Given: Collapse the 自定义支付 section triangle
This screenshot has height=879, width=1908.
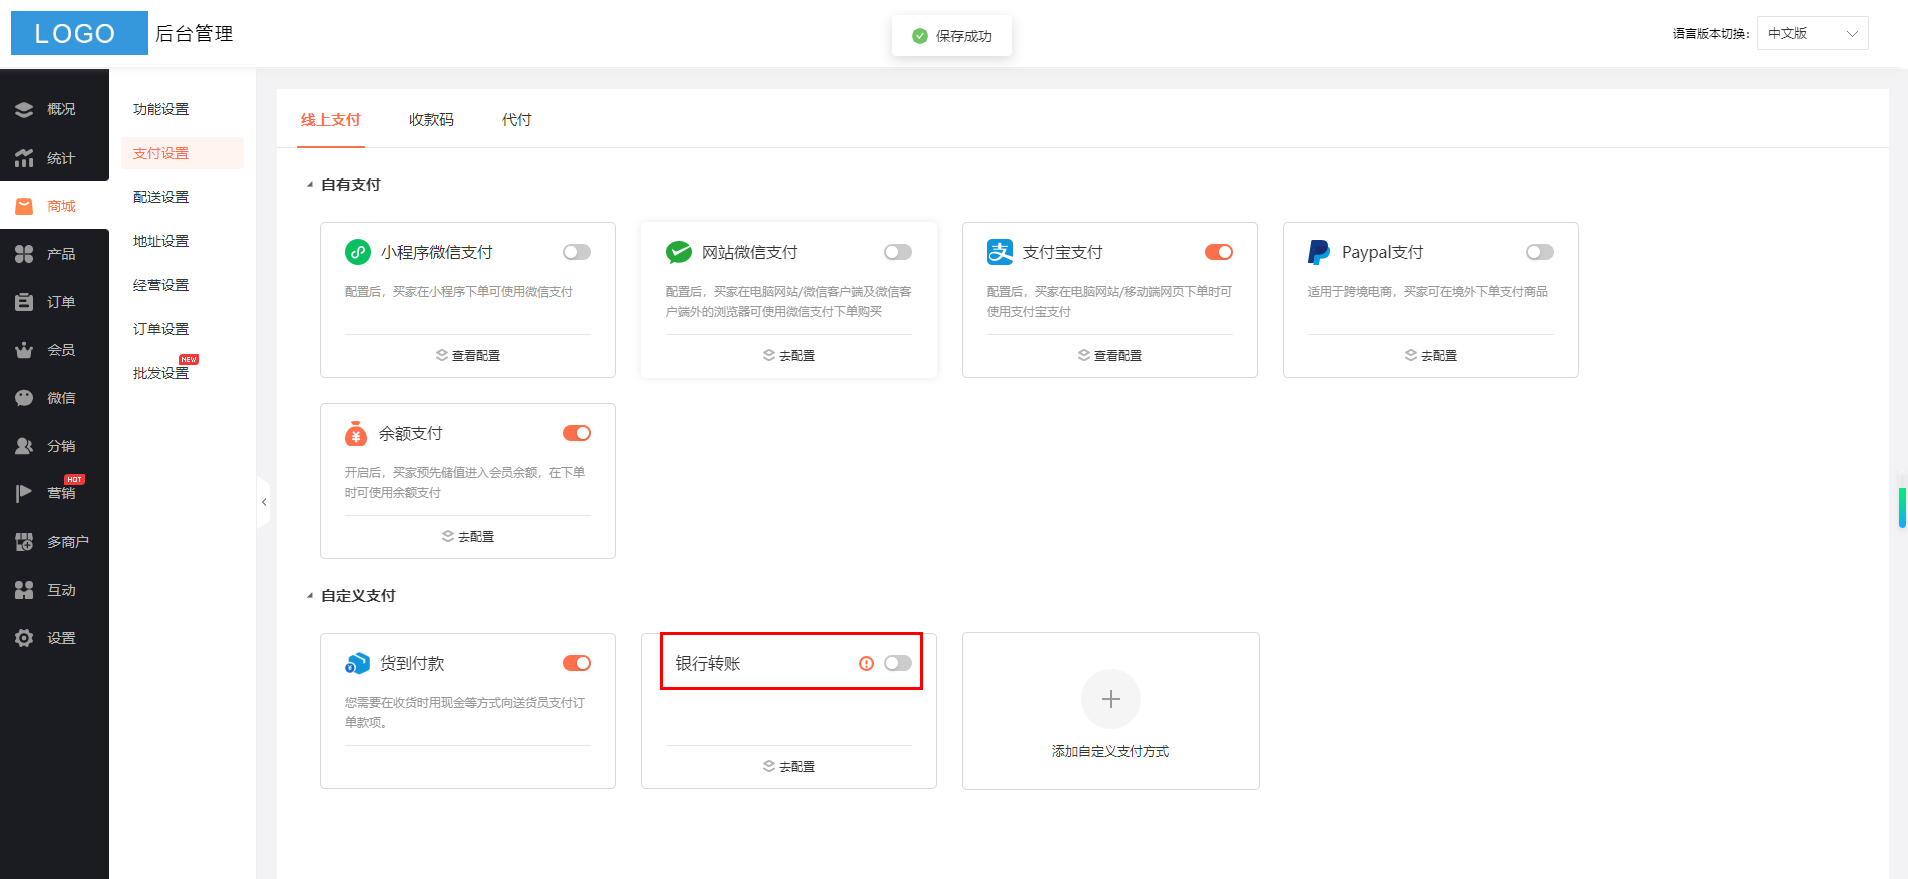Looking at the screenshot, I should pyautogui.click(x=310, y=596).
